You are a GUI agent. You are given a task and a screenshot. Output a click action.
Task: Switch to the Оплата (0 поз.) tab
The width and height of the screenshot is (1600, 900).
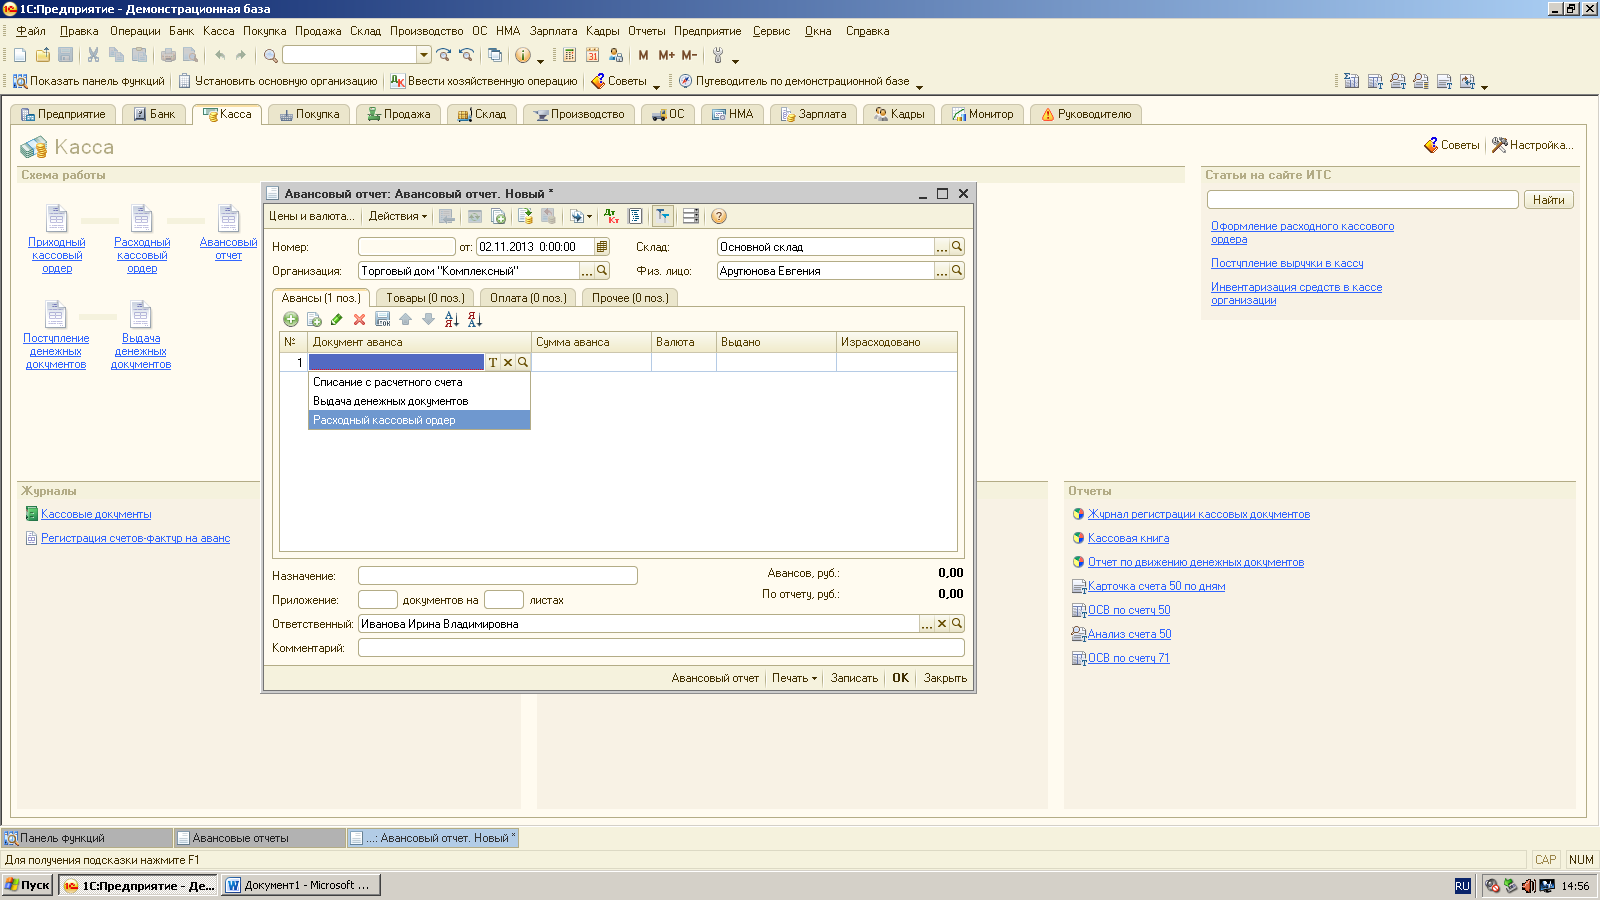528,298
